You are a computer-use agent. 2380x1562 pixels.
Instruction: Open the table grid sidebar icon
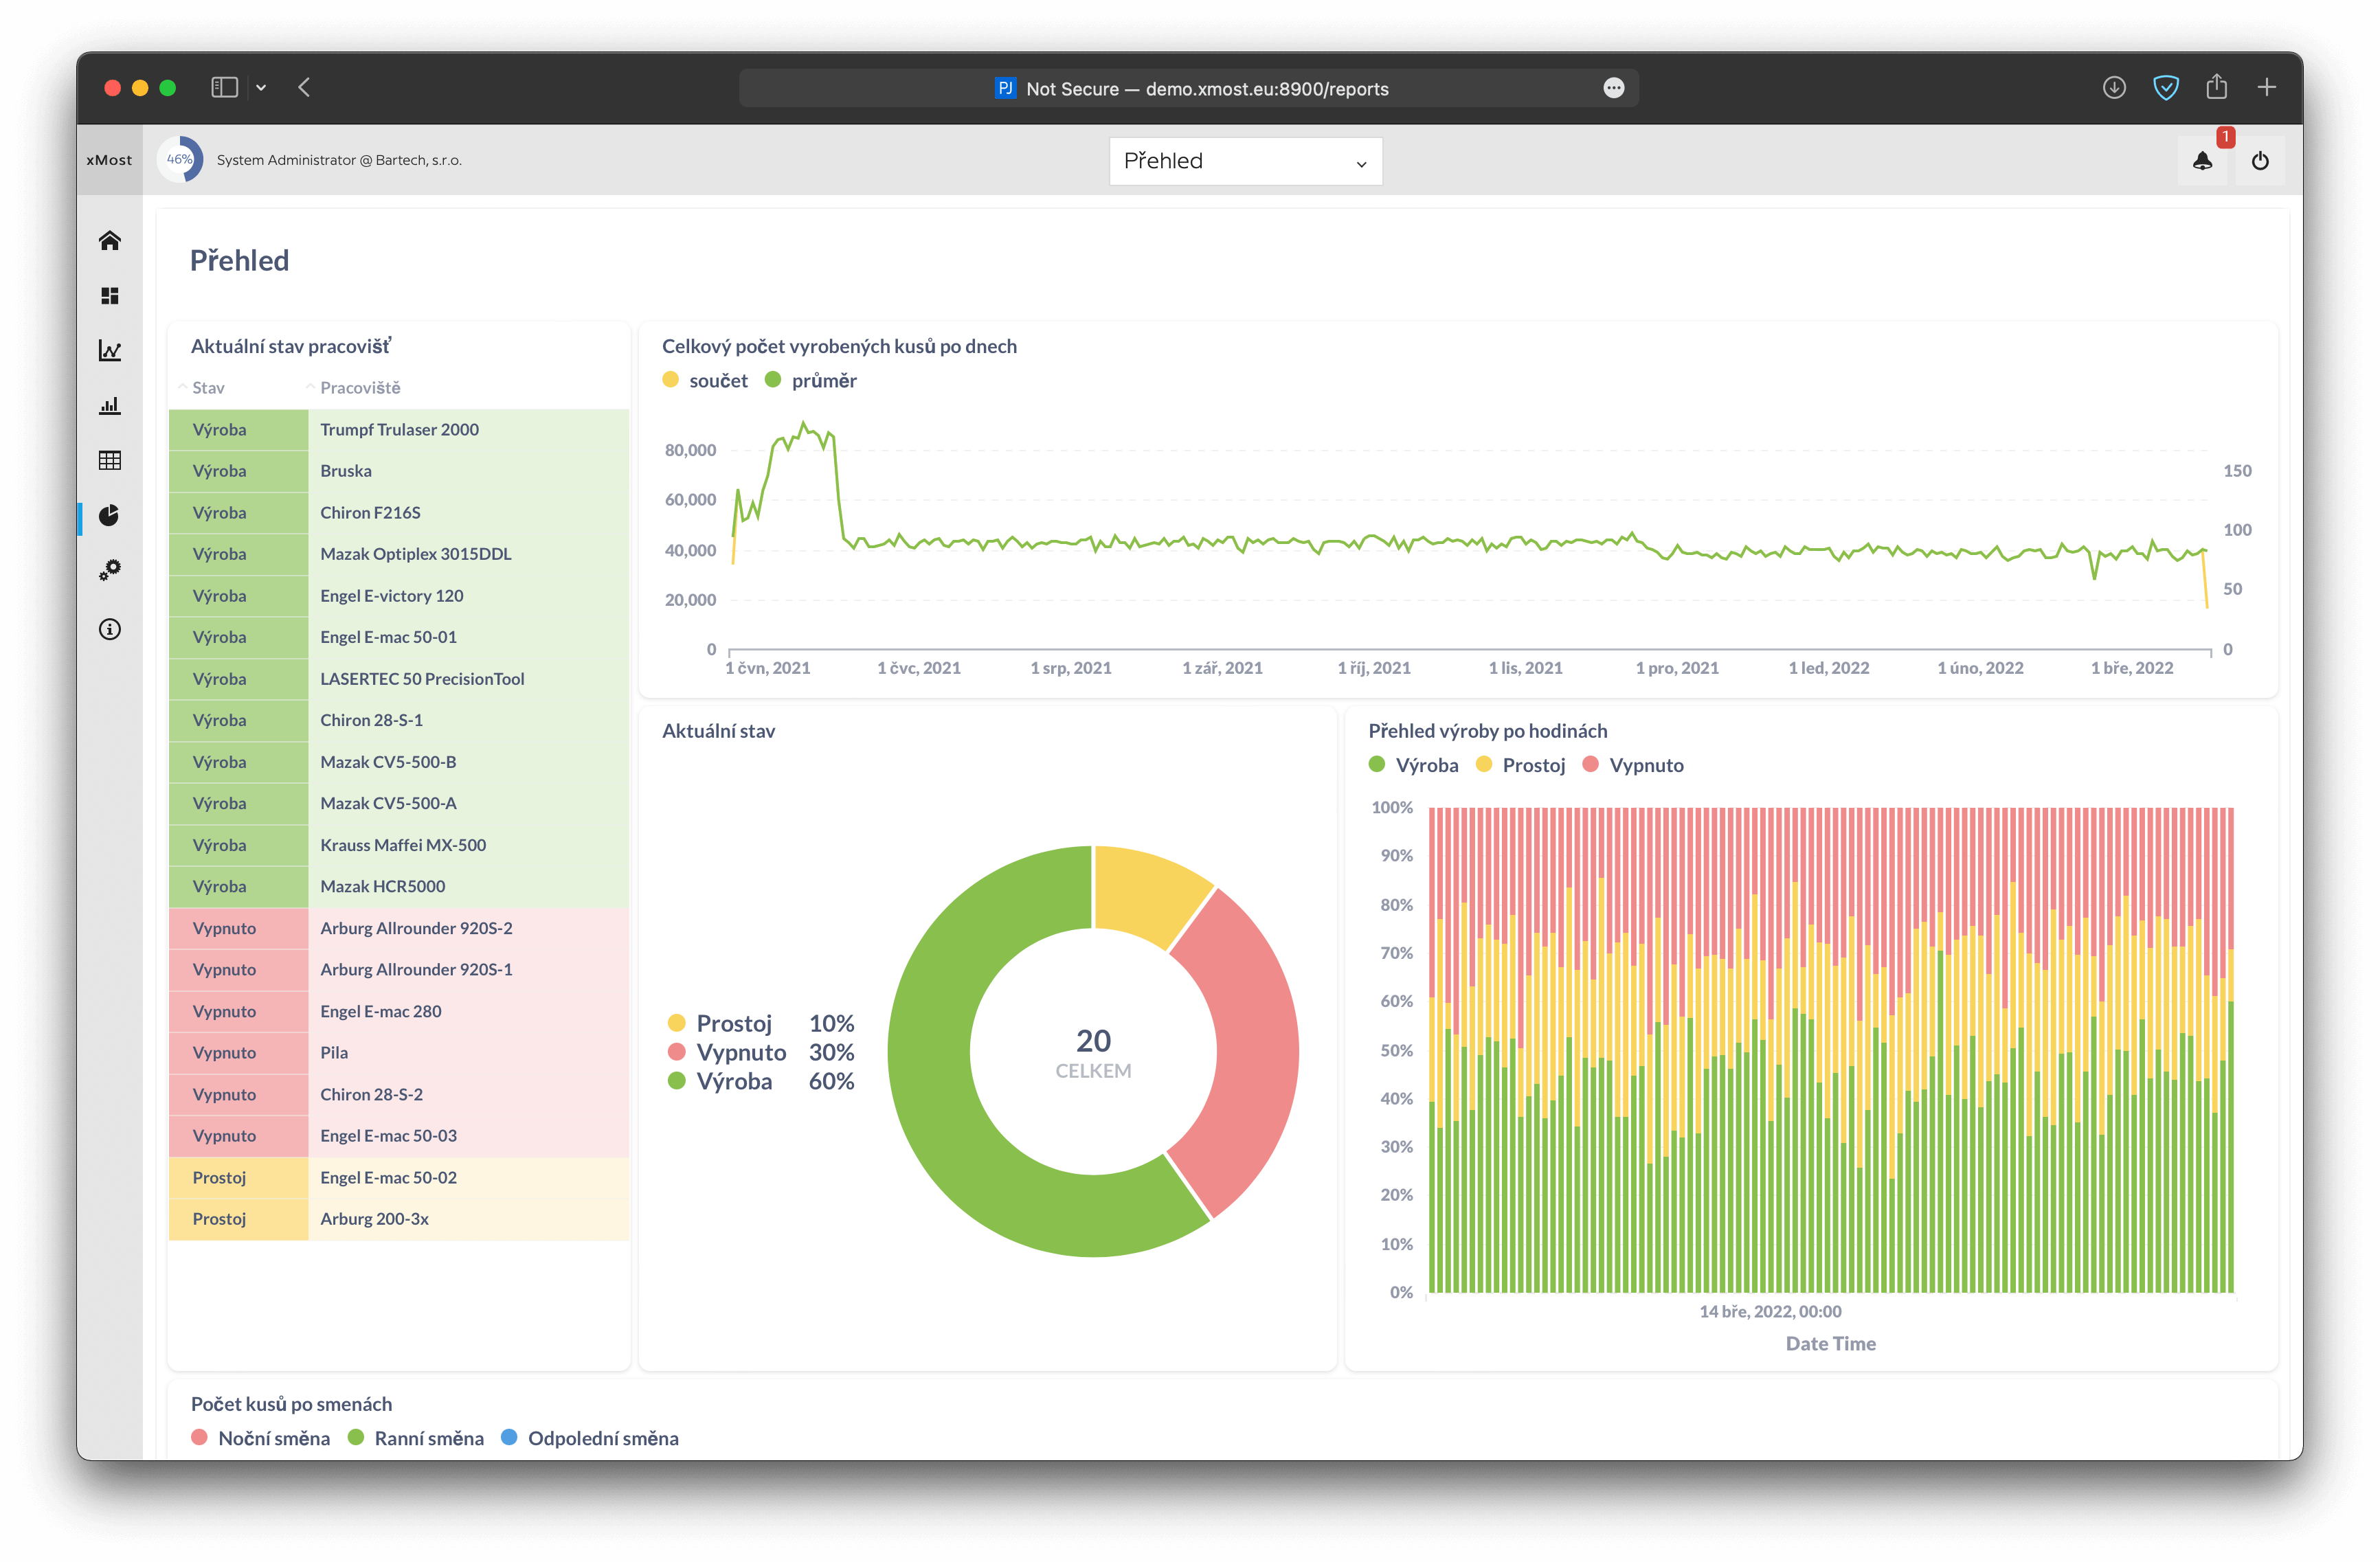tap(110, 460)
